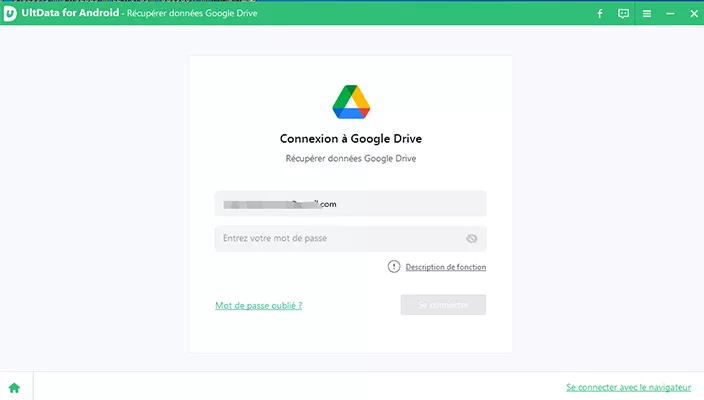Minimize the UltData window
Viewport: 704px width, 400px height.
pos(670,13)
